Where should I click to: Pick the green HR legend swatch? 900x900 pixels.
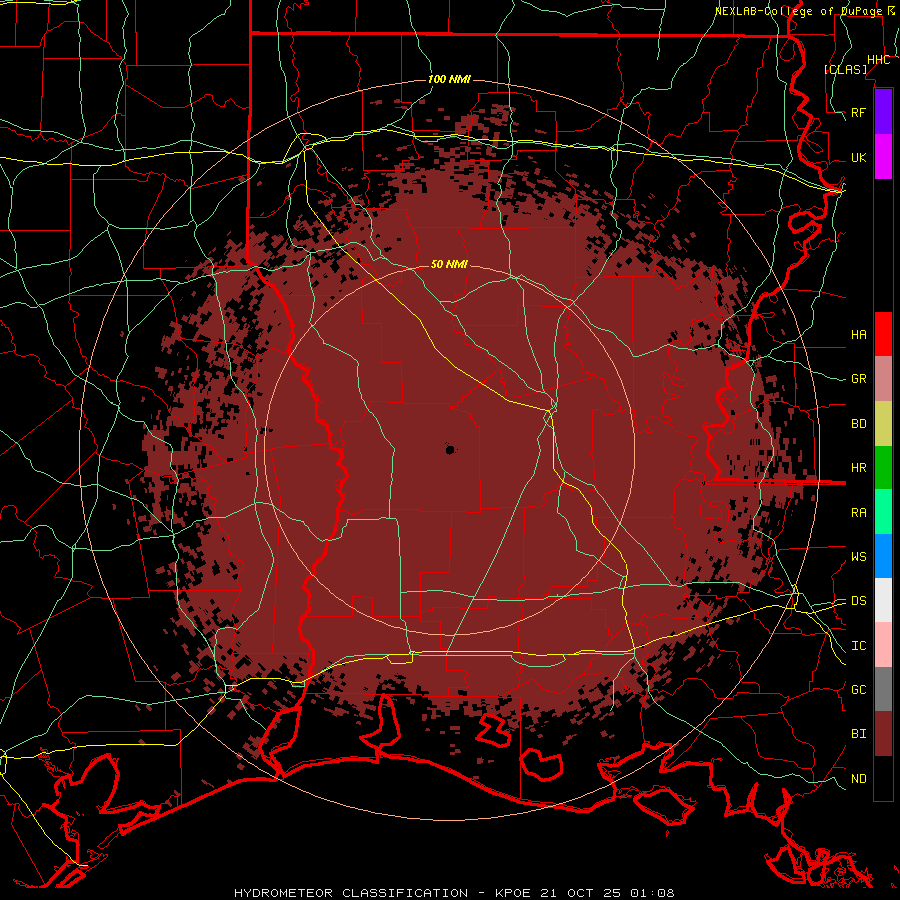tap(883, 468)
